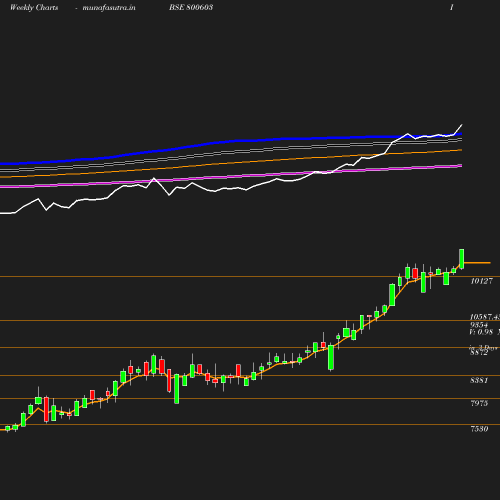Viewport: 500px width, 500px height.
Task: Click the BSE symbol code label
Action: 191,7
